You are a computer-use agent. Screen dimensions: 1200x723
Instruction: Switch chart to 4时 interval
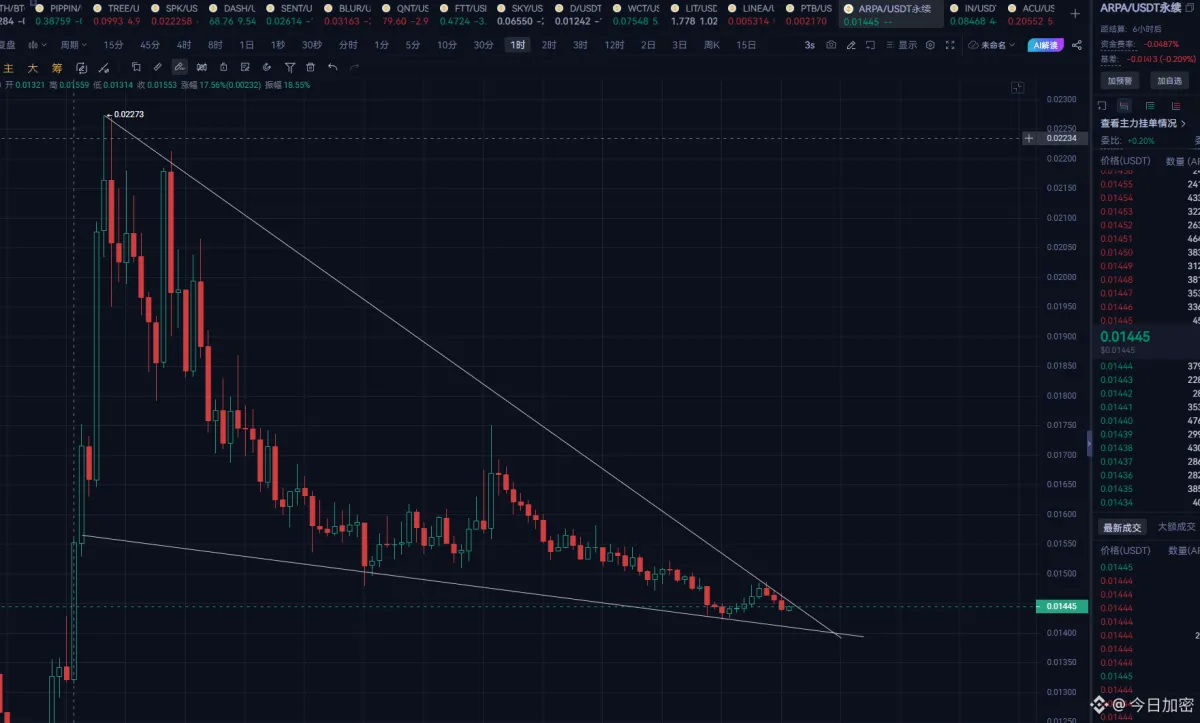184,45
